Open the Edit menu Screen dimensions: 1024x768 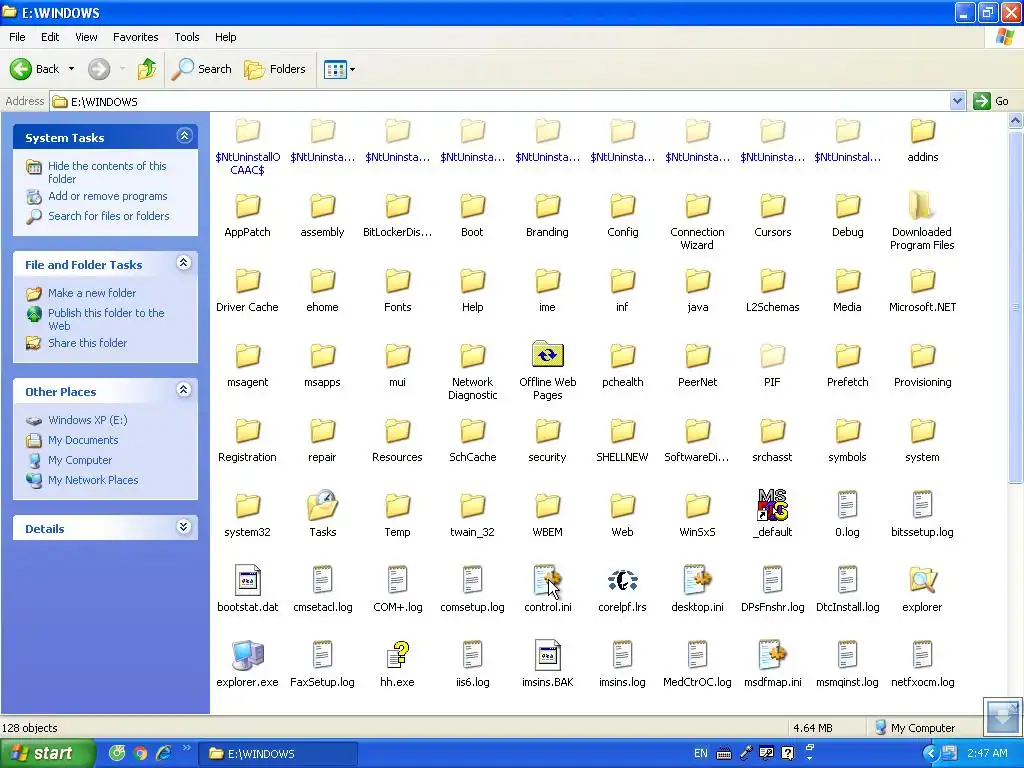(x=50, y=37)
